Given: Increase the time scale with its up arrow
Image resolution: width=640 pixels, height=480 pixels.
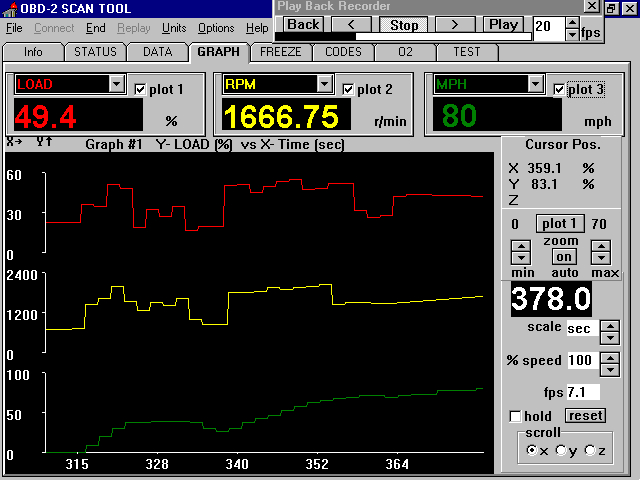Looking at the screenshot, I should [609, 323].
